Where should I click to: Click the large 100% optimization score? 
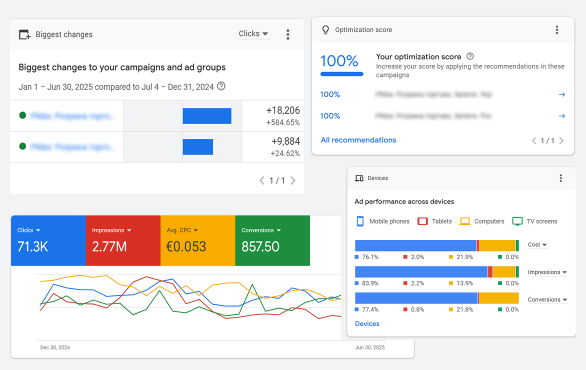click(x=339, y=61)
